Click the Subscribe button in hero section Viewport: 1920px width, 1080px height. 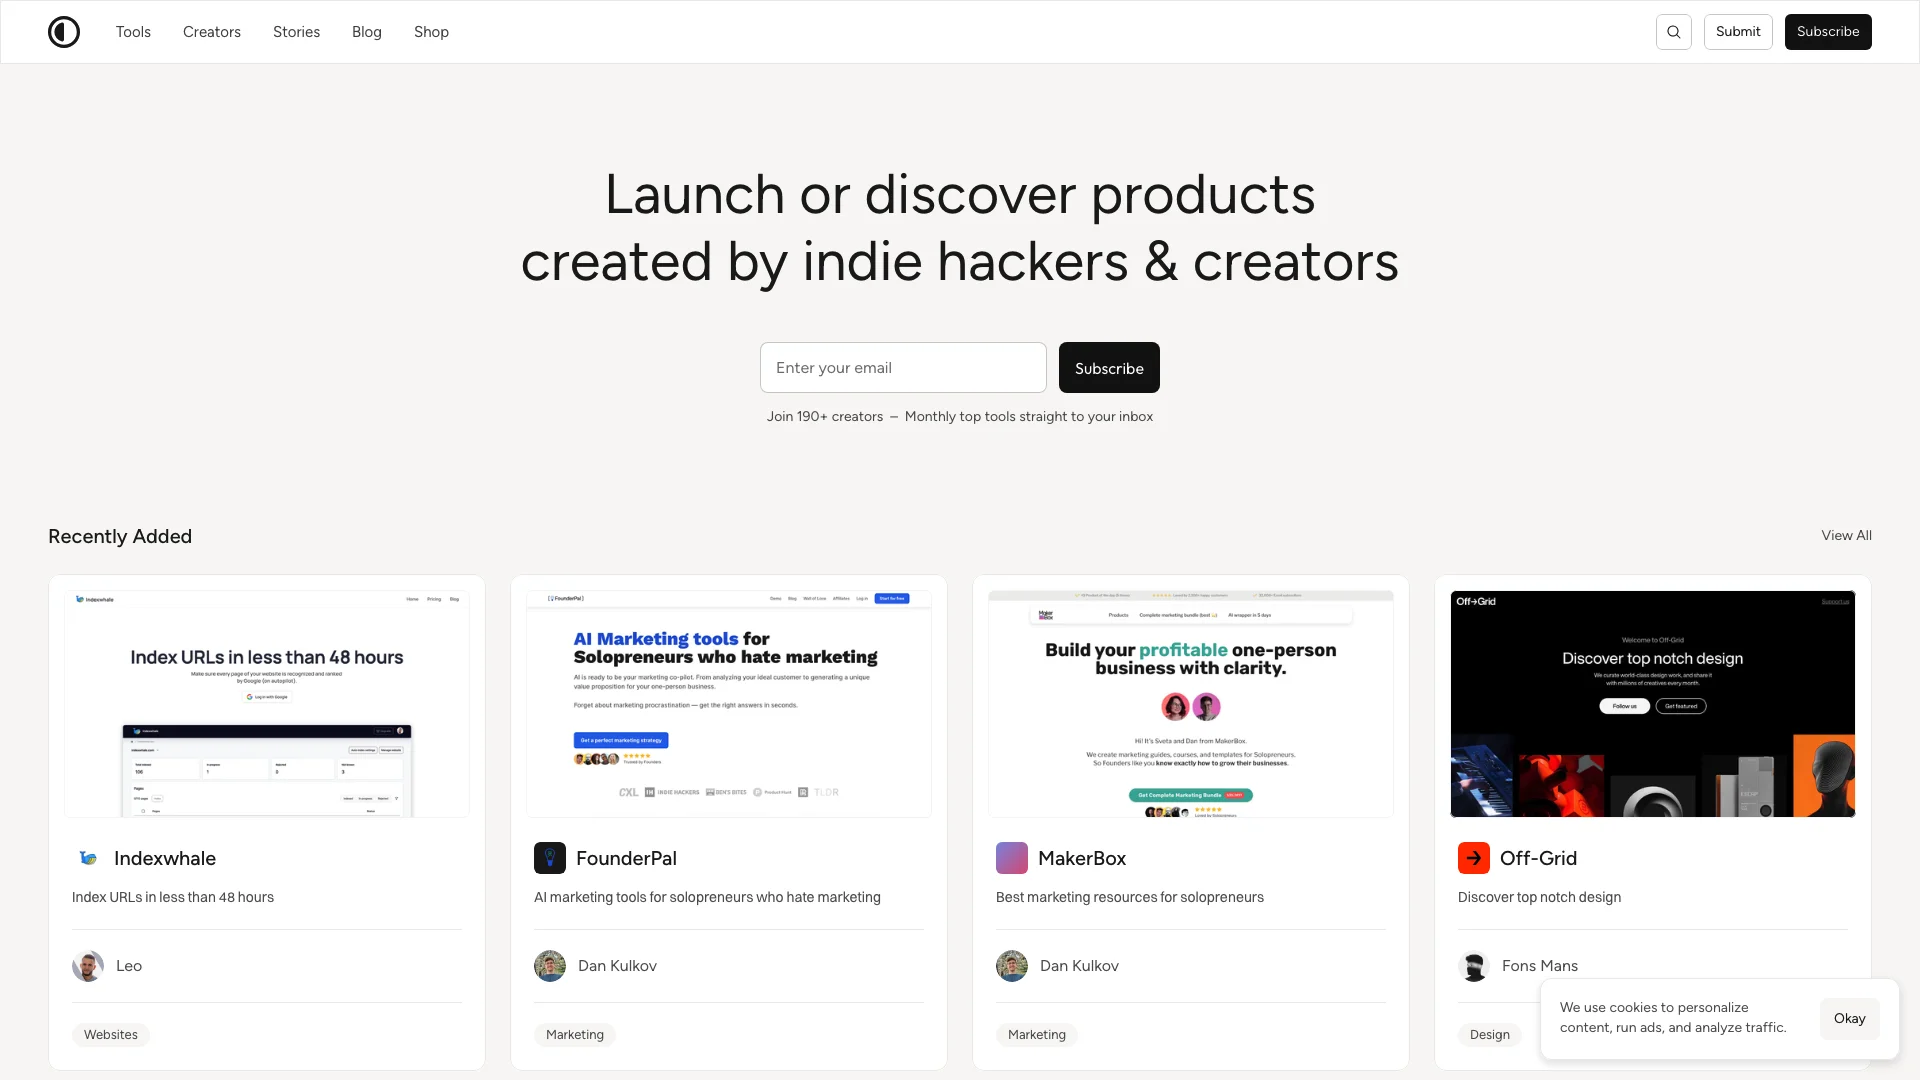point(1109,367)
